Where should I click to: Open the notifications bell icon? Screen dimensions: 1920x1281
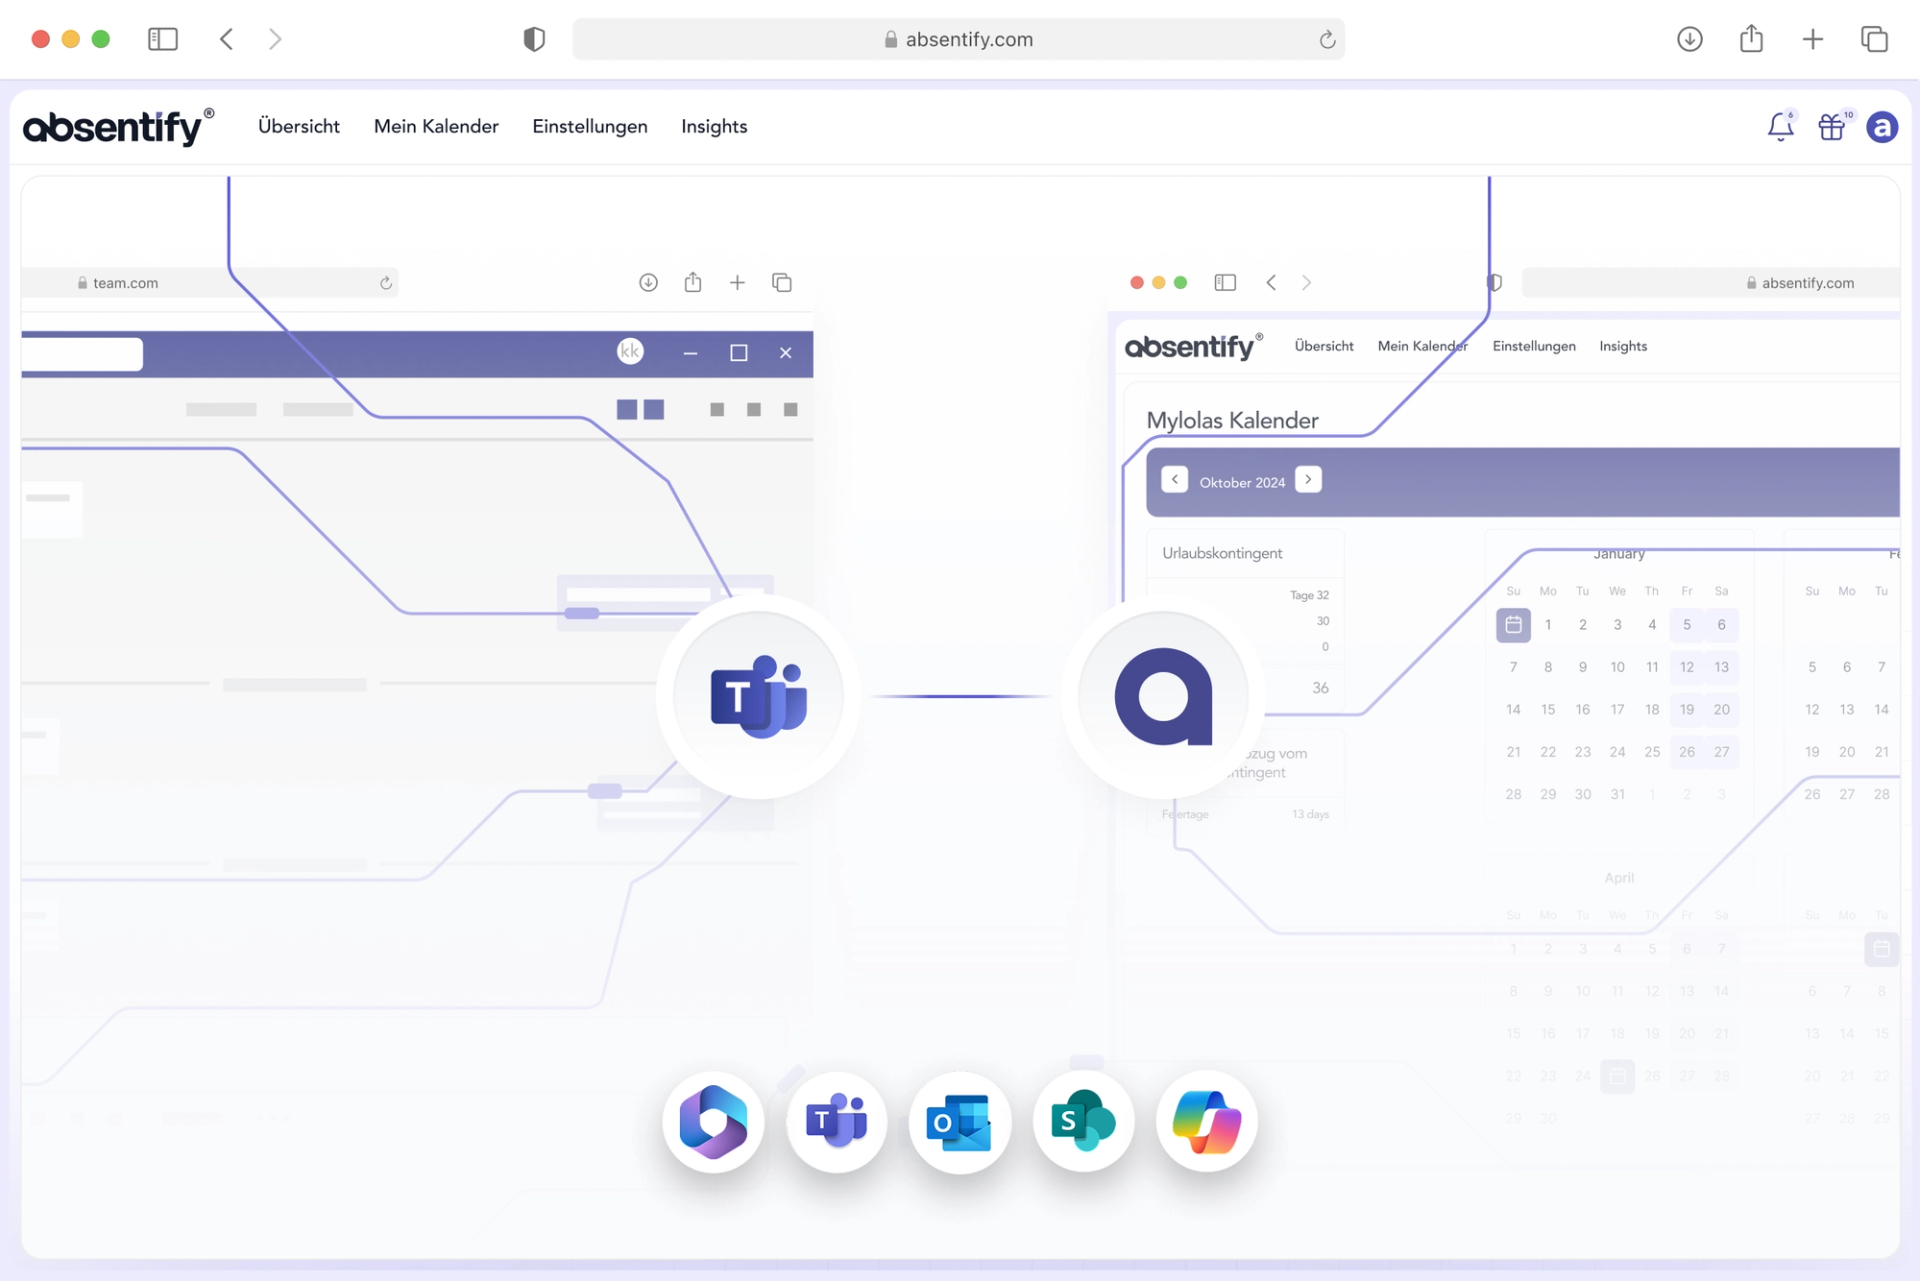coord(1780,127)
